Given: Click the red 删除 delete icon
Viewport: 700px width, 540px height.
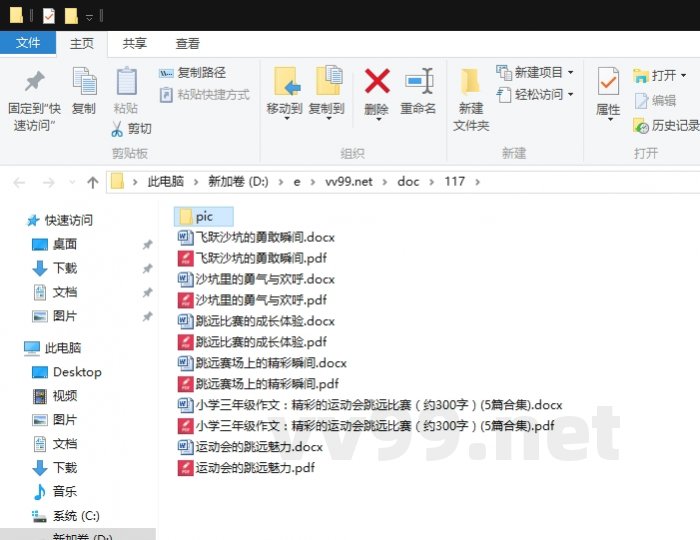Looking at the screenshot, I should pyautogui.click(x=377, y=81).
